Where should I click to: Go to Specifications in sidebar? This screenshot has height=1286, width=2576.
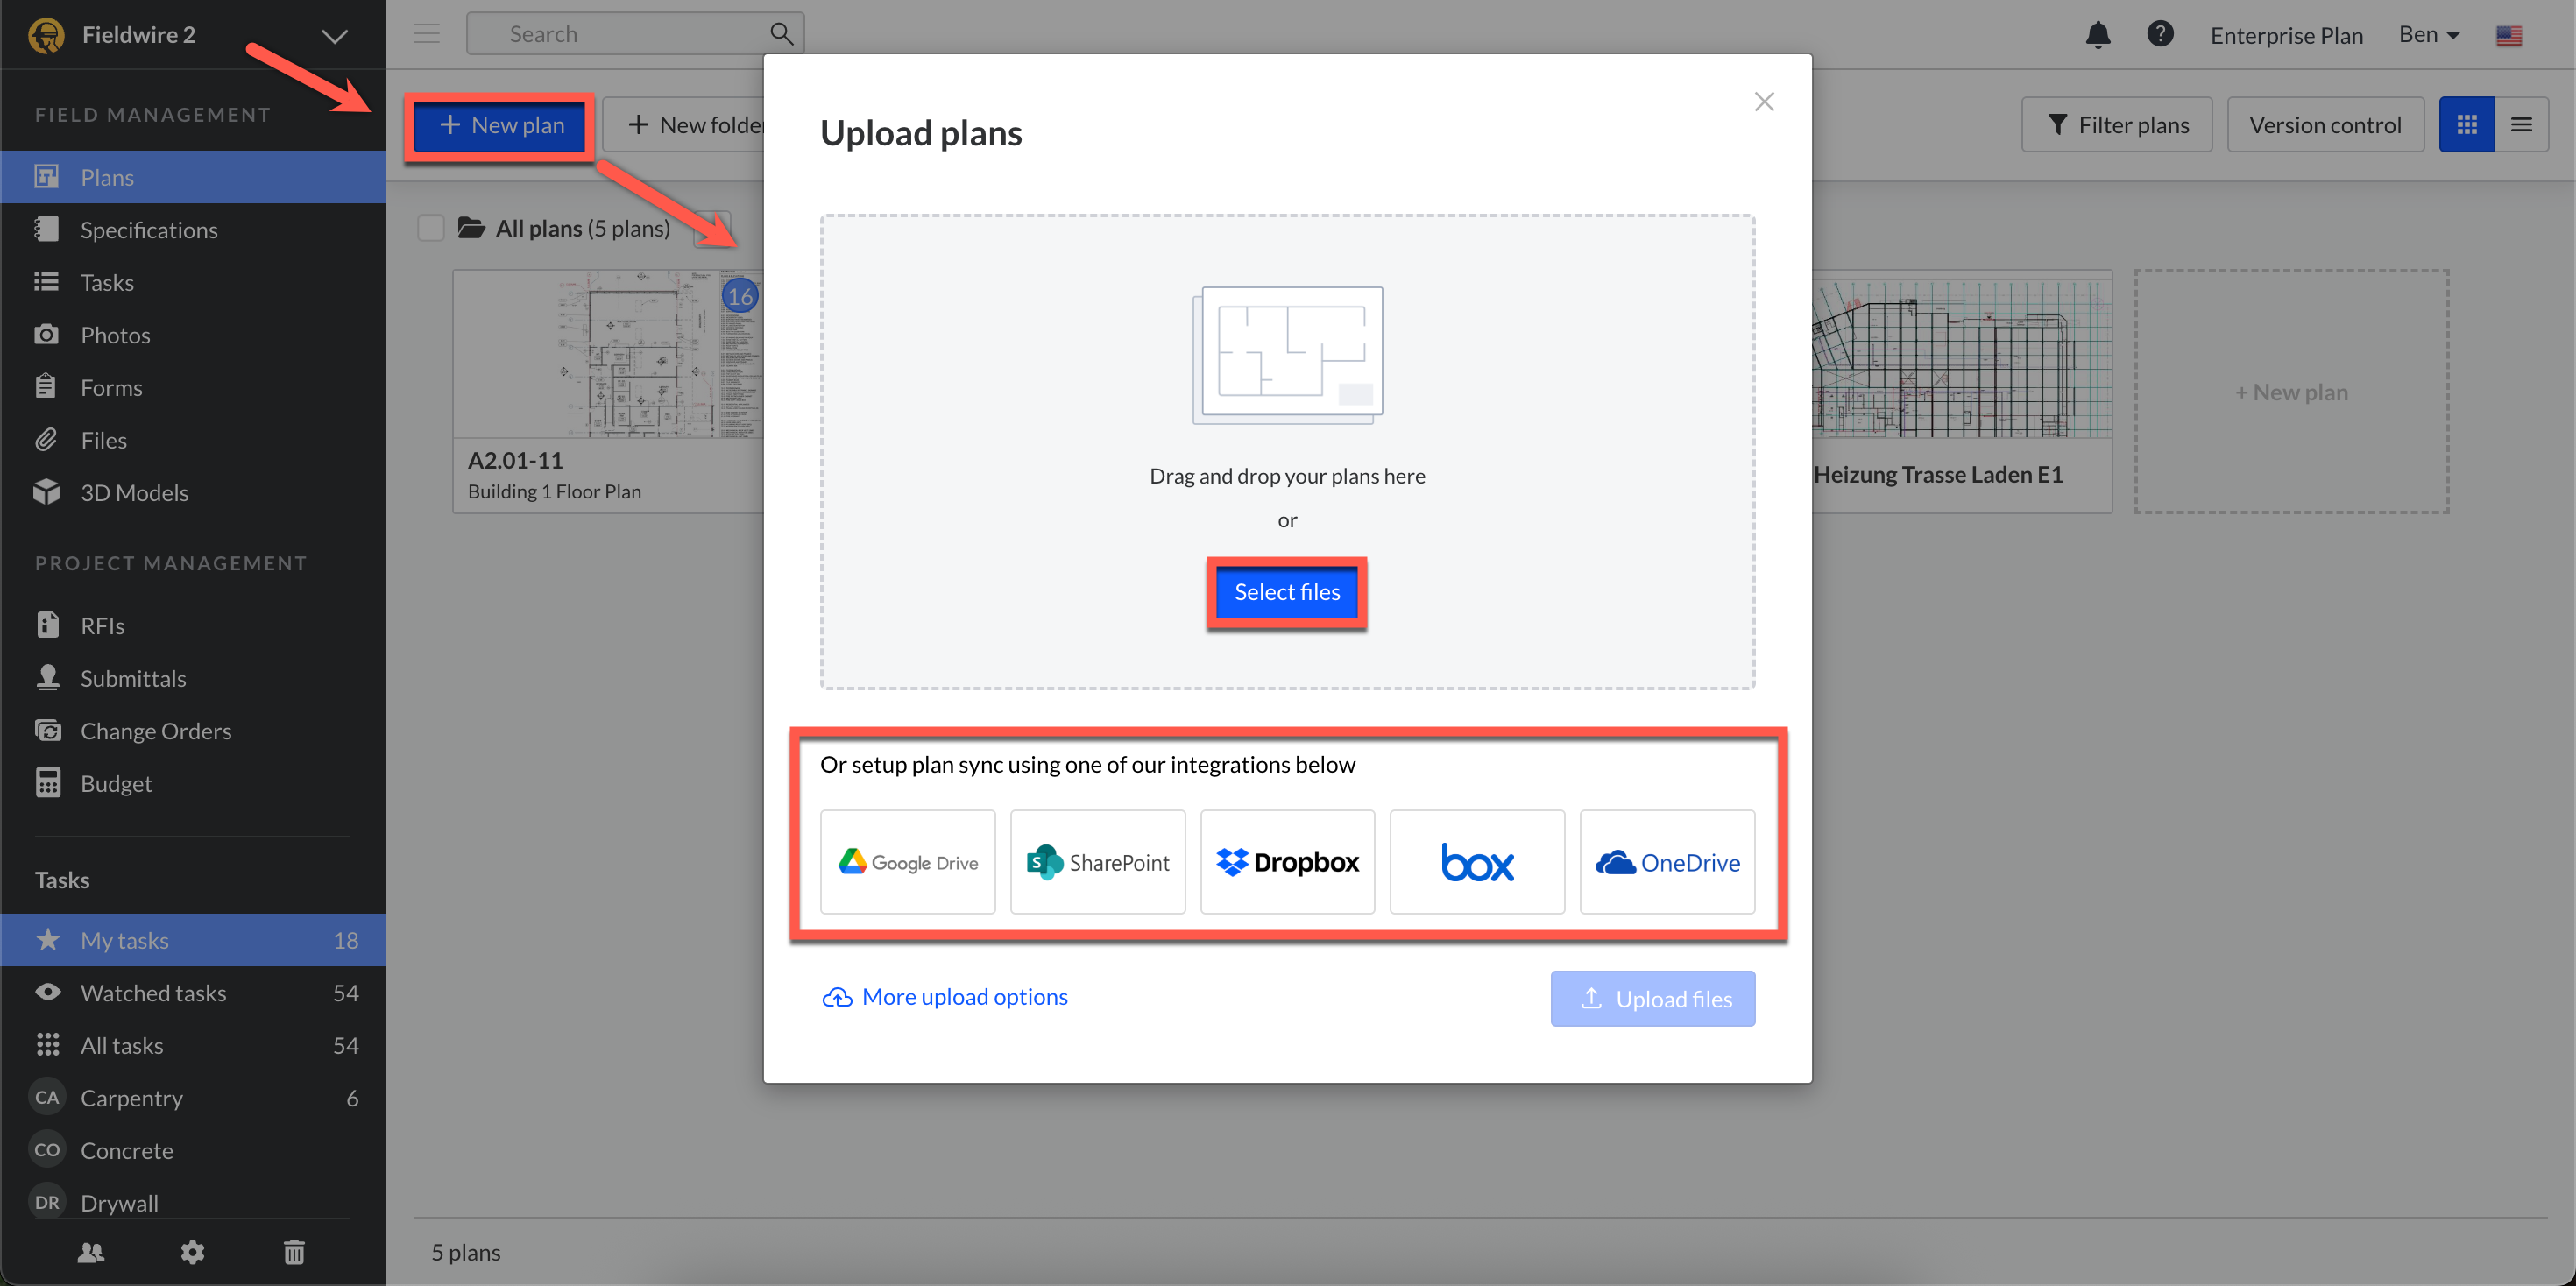pyautogui.click(x=149, y=230)
